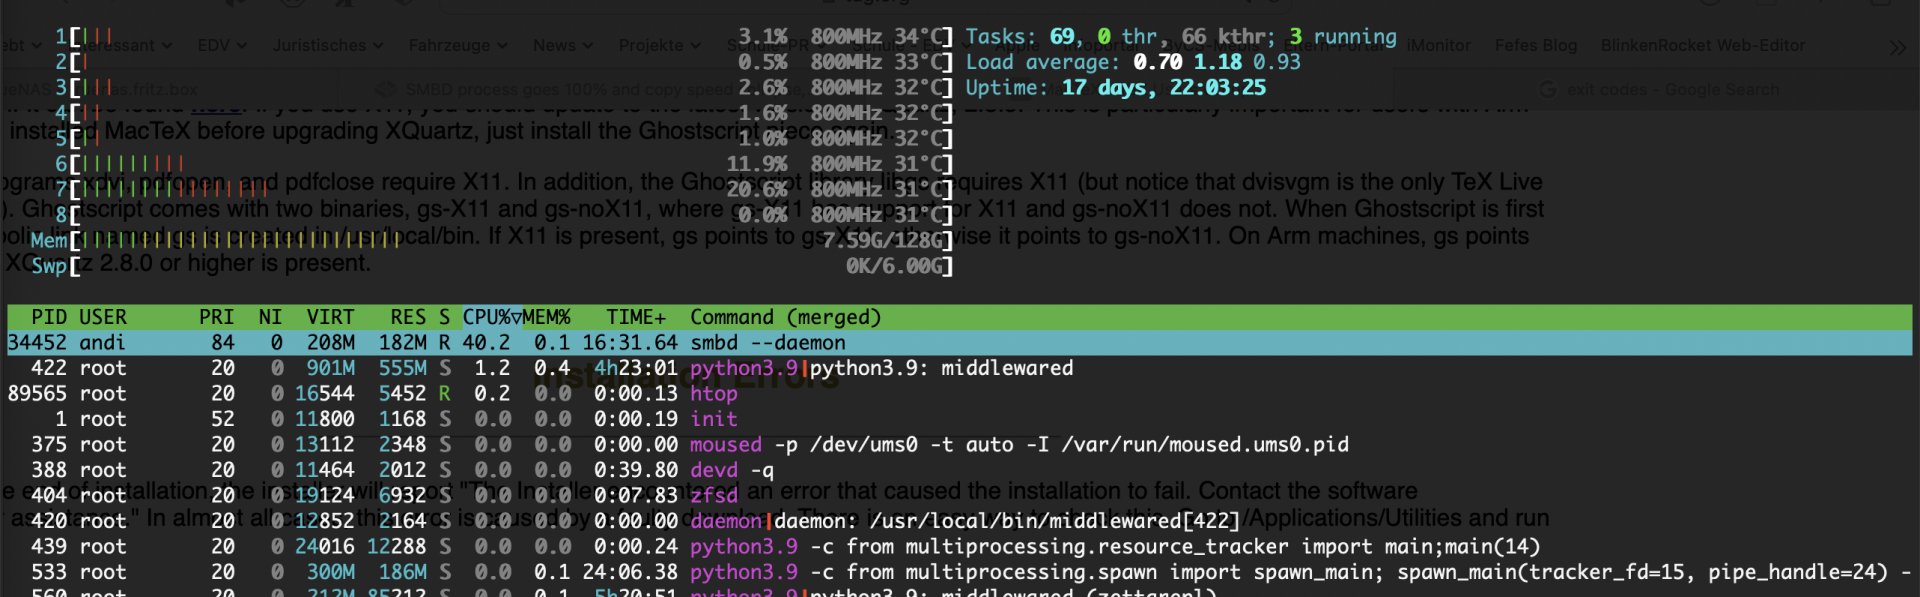Sort processes by PID column header
1920x597 pixels.
click(49, 318)
